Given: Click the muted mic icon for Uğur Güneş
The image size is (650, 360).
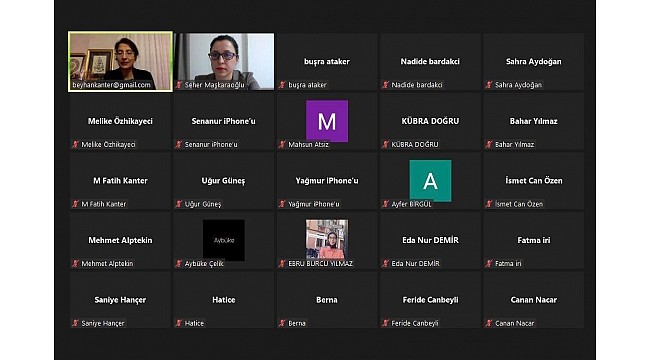Looking at the screenshot, I should [x=179, y=204].
